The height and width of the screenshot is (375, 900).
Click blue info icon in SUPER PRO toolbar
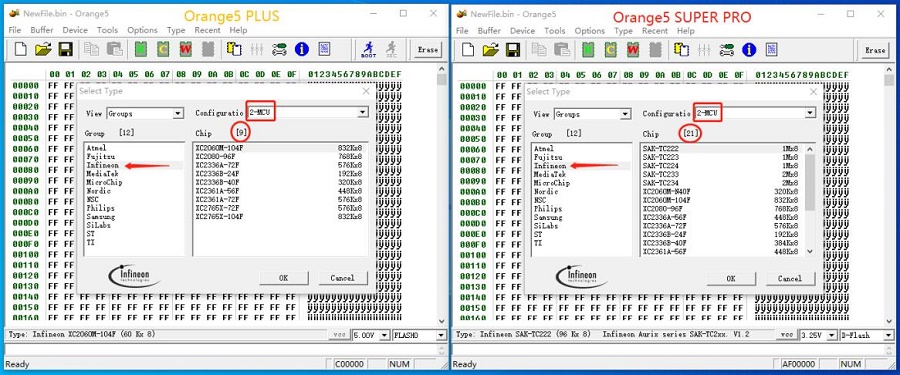(749, 49)
